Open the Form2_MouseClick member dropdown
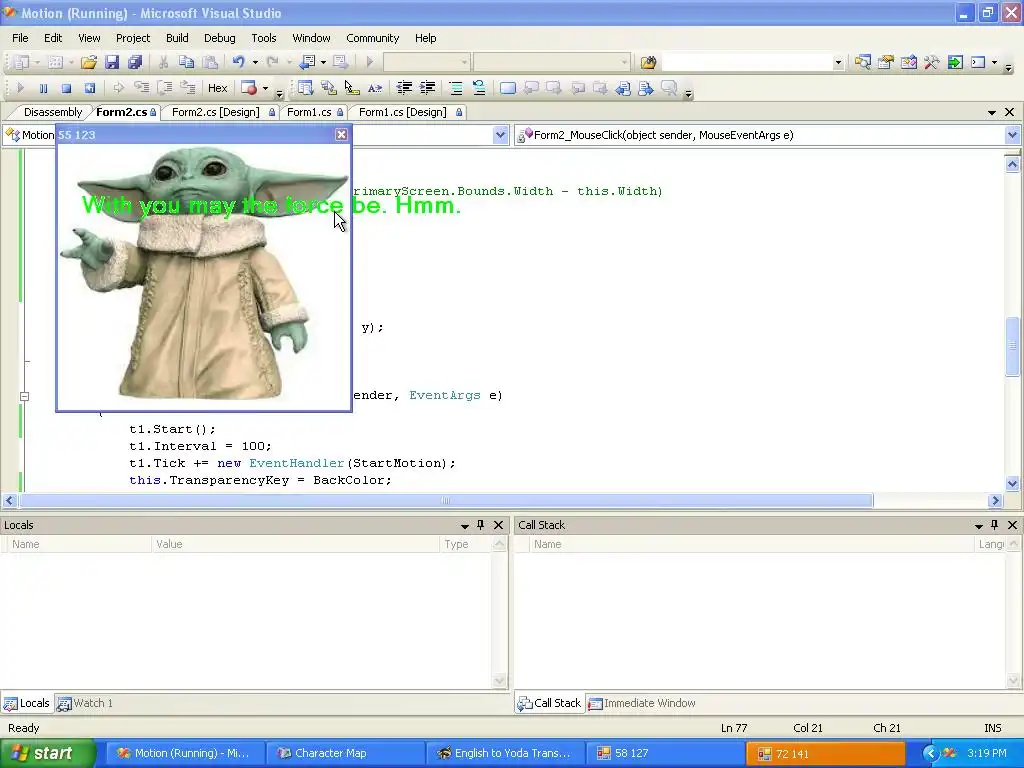 point(1012,135)
